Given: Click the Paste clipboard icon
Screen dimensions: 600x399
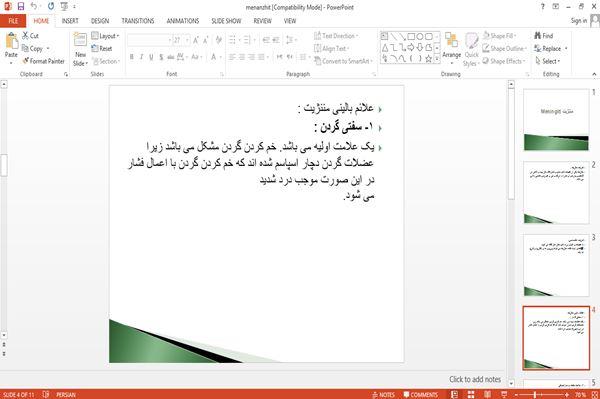Looking at the screenshot, I should tap(11, 41).
